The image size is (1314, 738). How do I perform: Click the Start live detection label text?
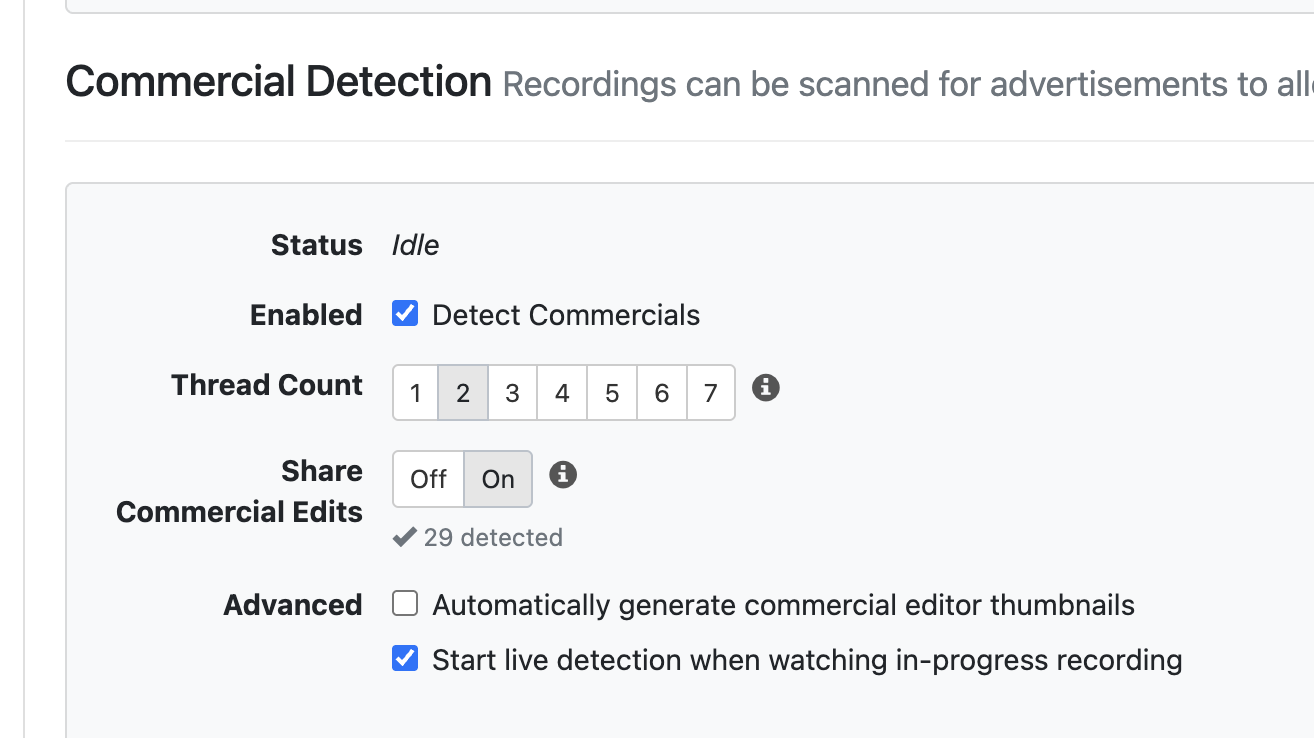click(806, 660)
